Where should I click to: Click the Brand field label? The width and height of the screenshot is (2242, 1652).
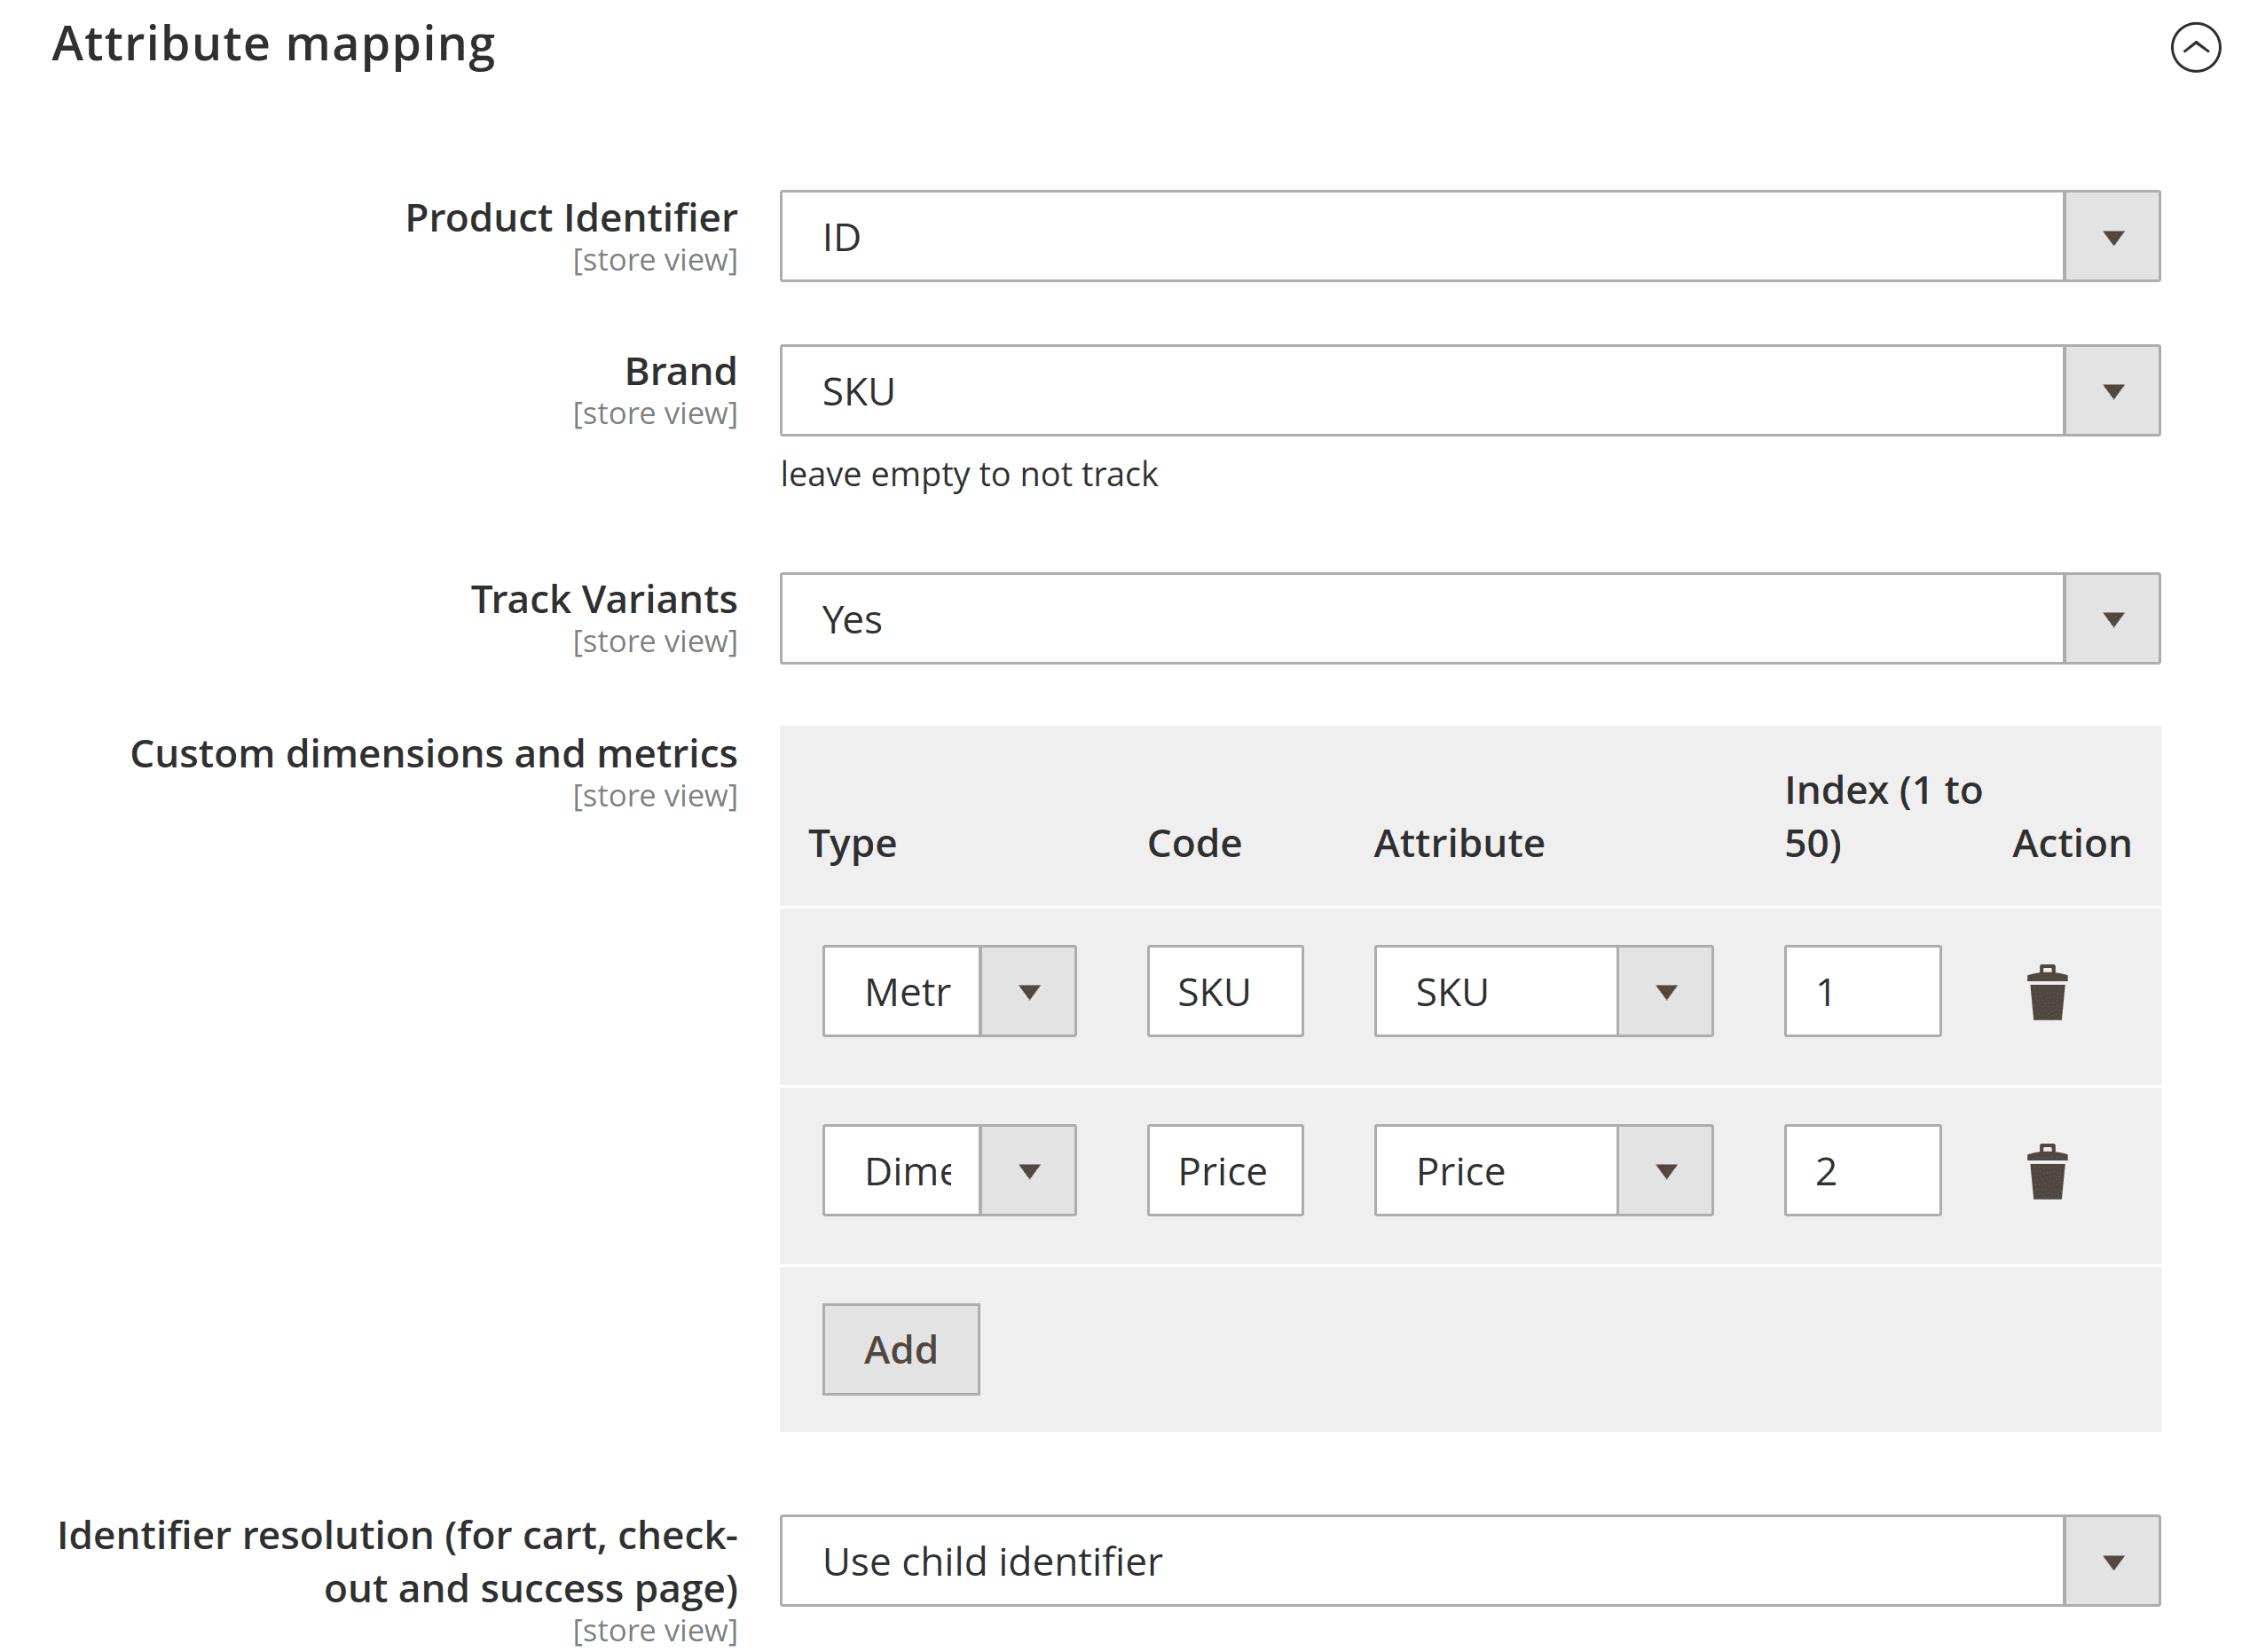point(681,371)
